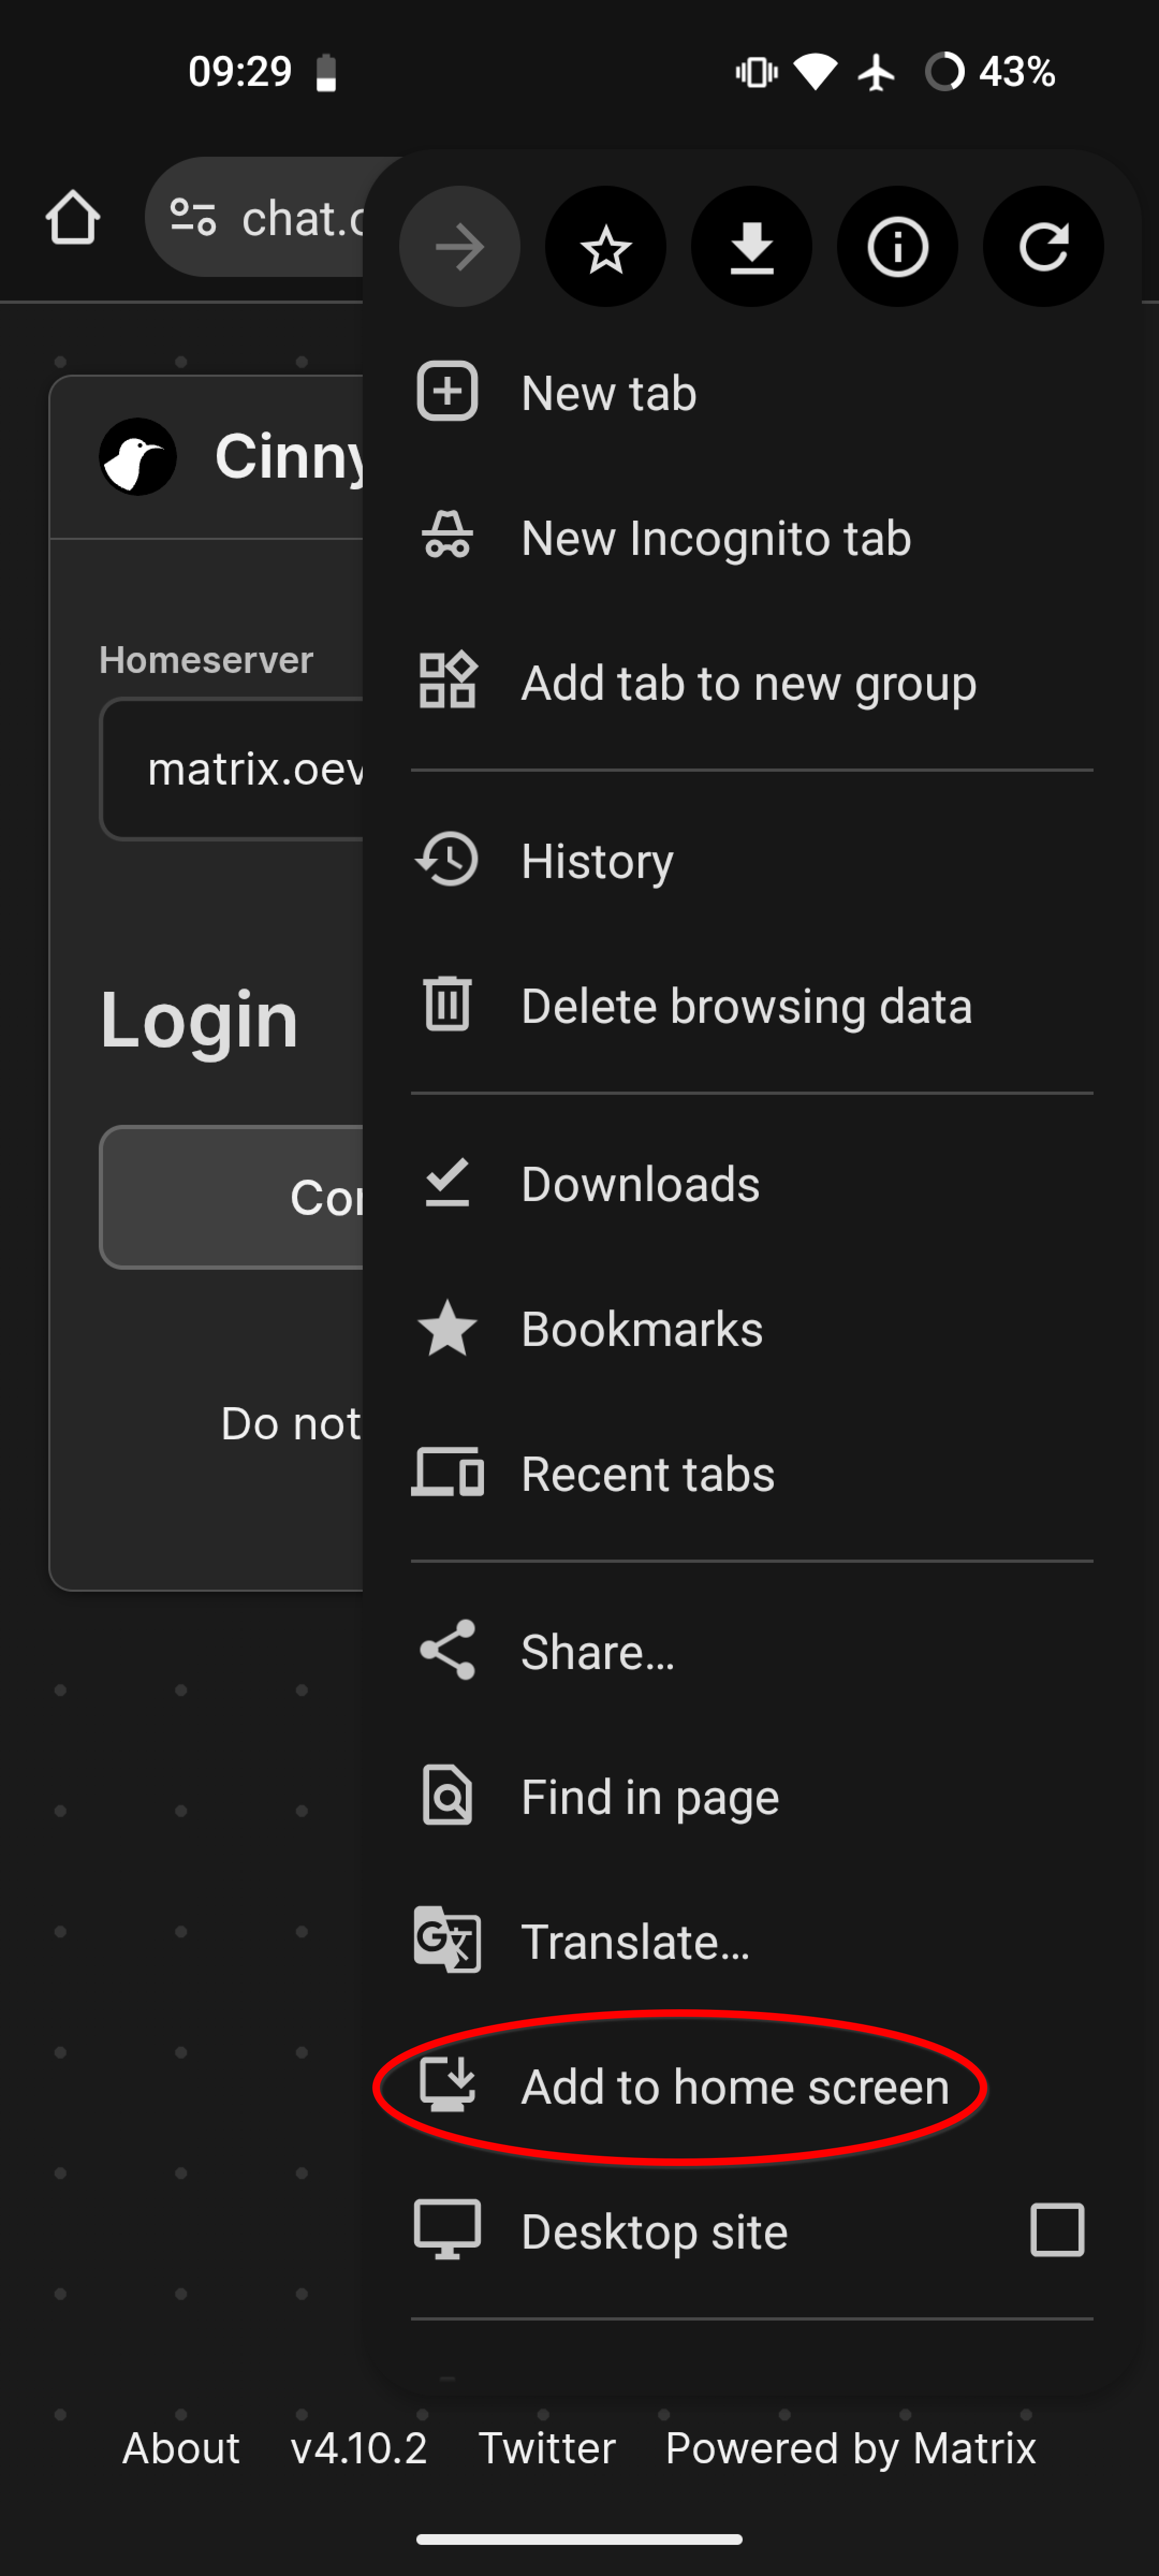Reload the page with refresh icon
The width and height of the screenshot is (1159, 2576).
pyautogui.click(x=1043, y=247)
